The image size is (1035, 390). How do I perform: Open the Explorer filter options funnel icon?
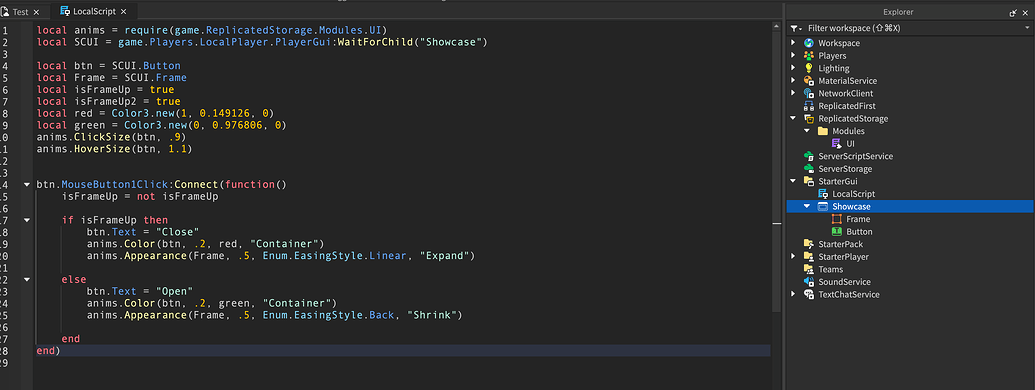coord(795,28)
